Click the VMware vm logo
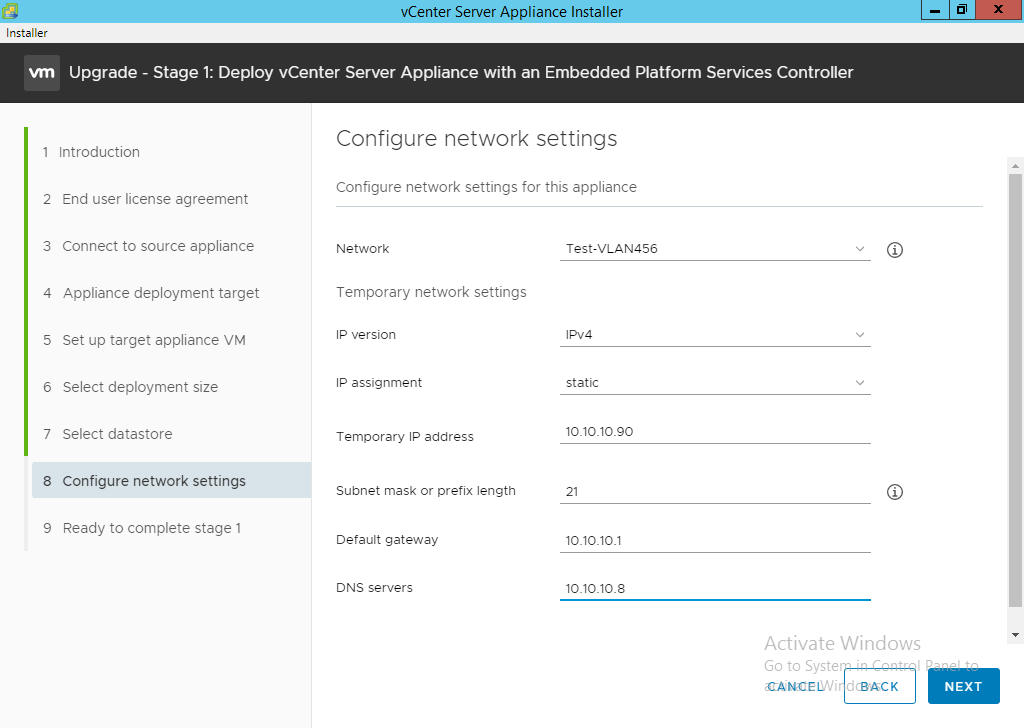Screen dimensions: 1024x728 pyautogui.click(x=42, y=72)
